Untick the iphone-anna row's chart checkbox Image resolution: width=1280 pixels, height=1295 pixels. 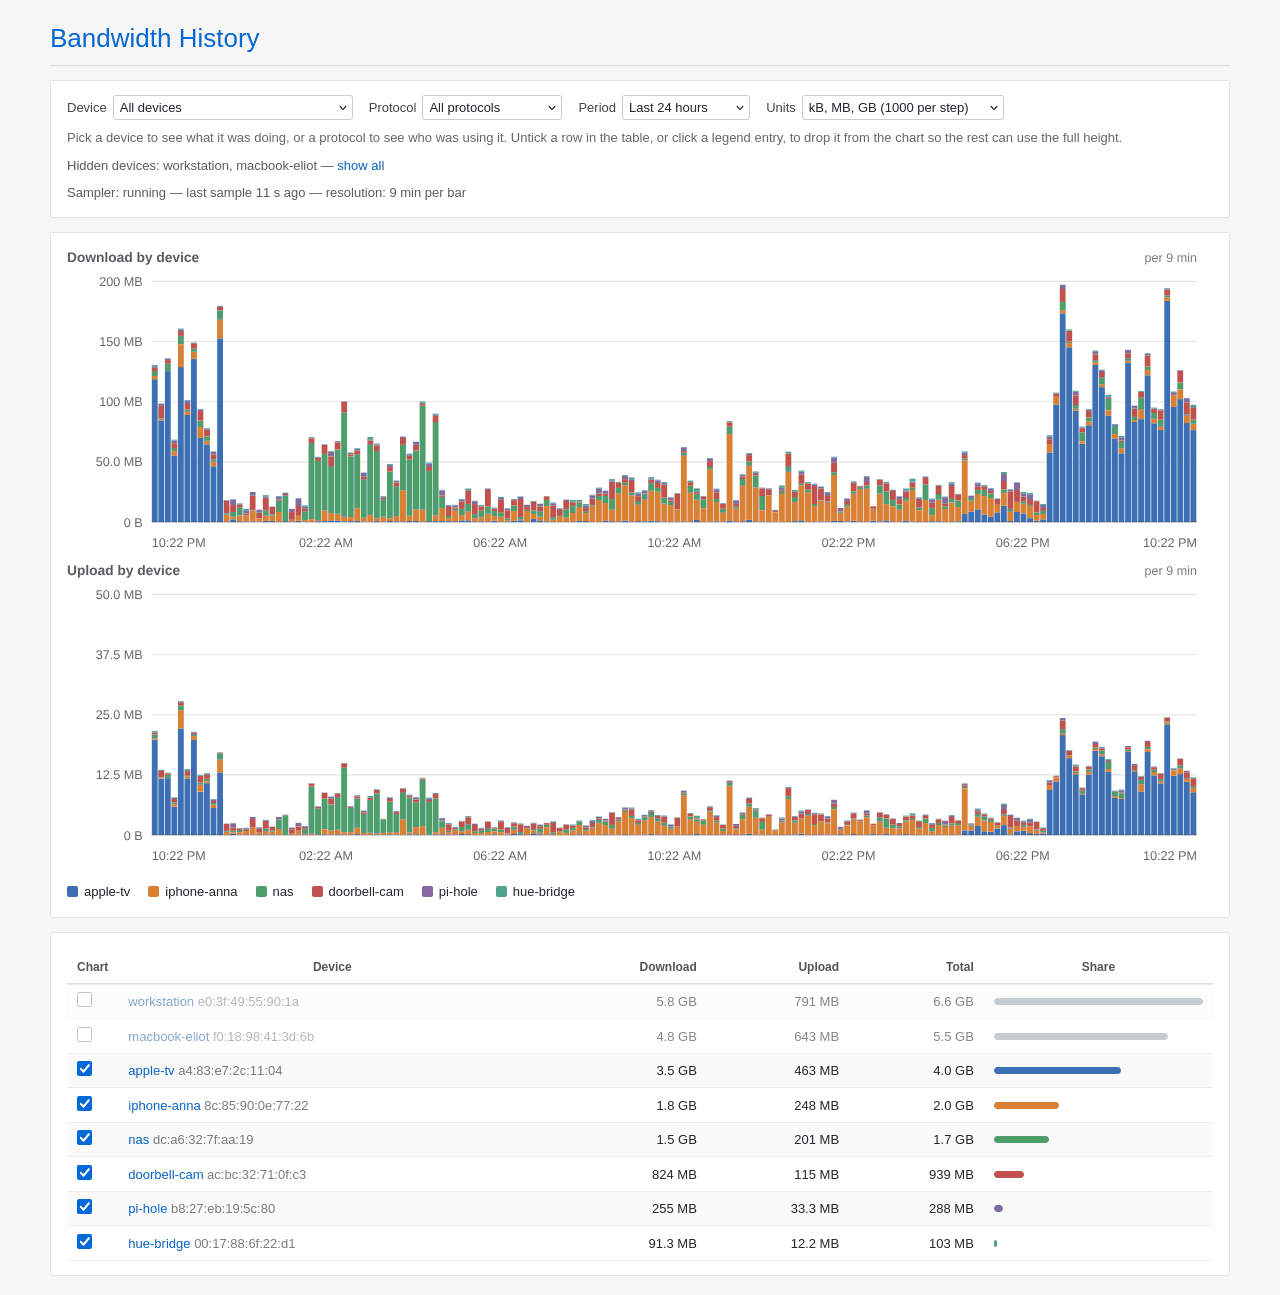click(x=85, y=1104)
